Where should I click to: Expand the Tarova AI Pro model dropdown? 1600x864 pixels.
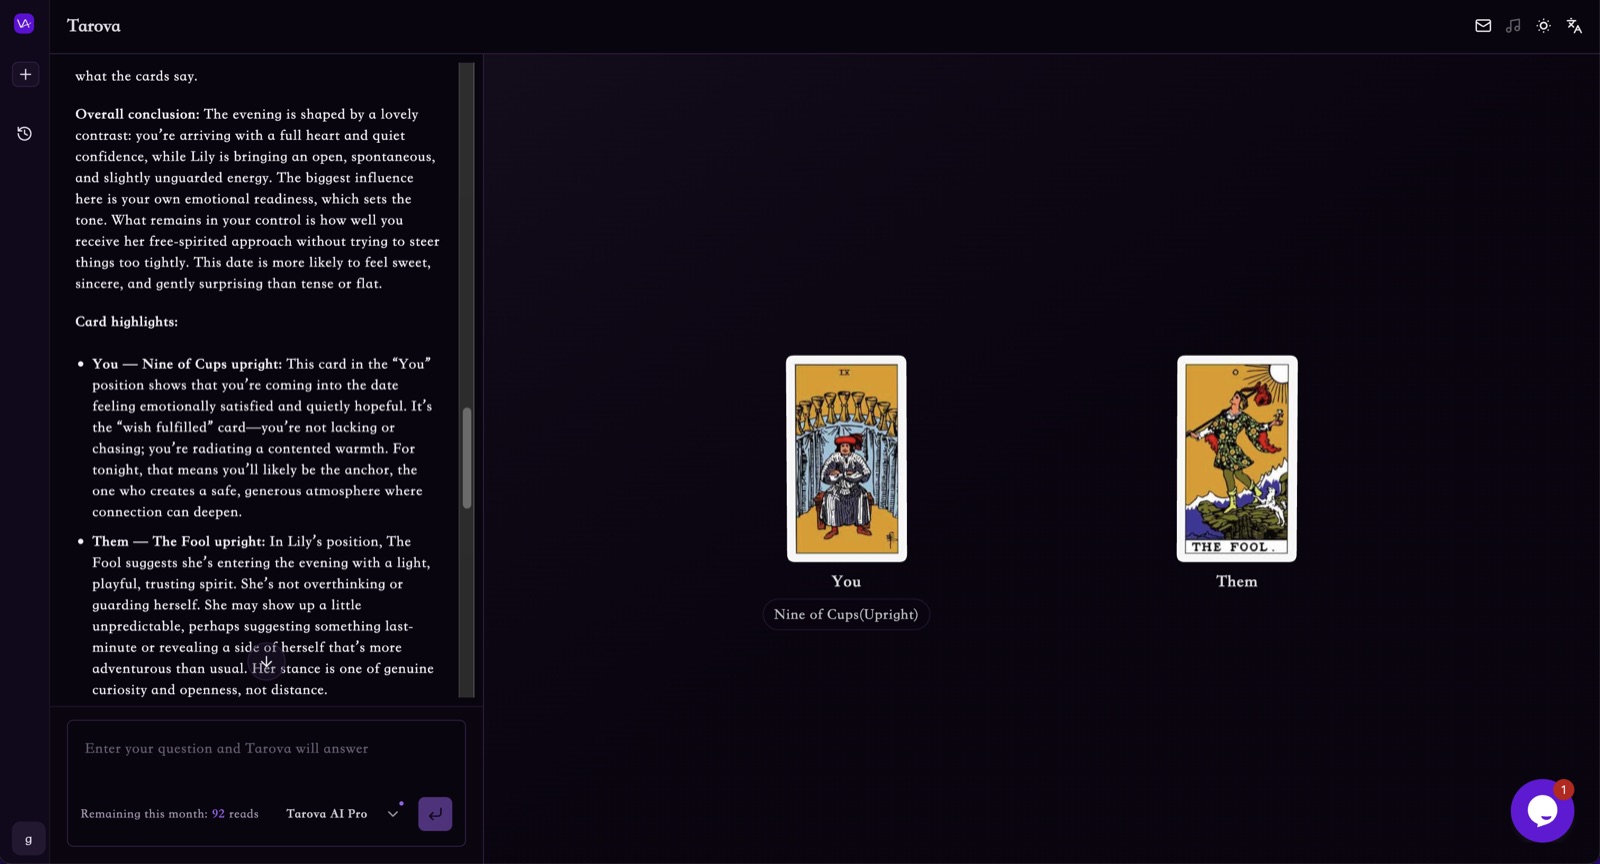[x=342, y=814]
